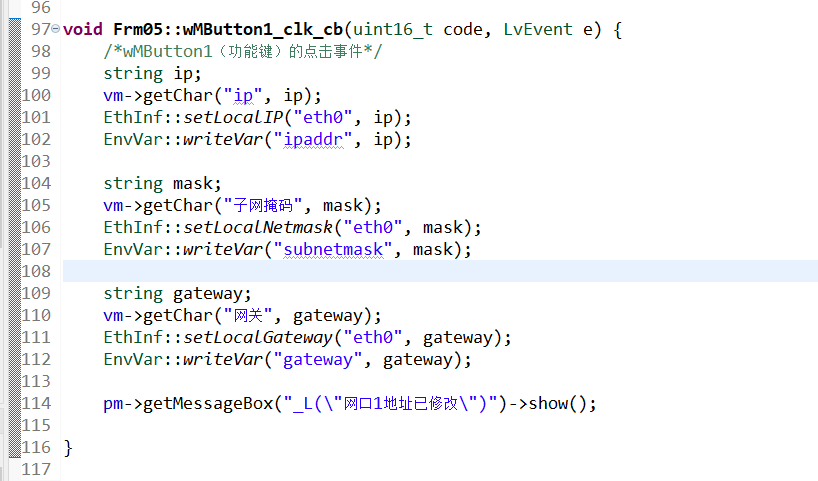This screenshot has width=818, height=481.
Task: Click the "网关" string literal
Action: point(248,316)
